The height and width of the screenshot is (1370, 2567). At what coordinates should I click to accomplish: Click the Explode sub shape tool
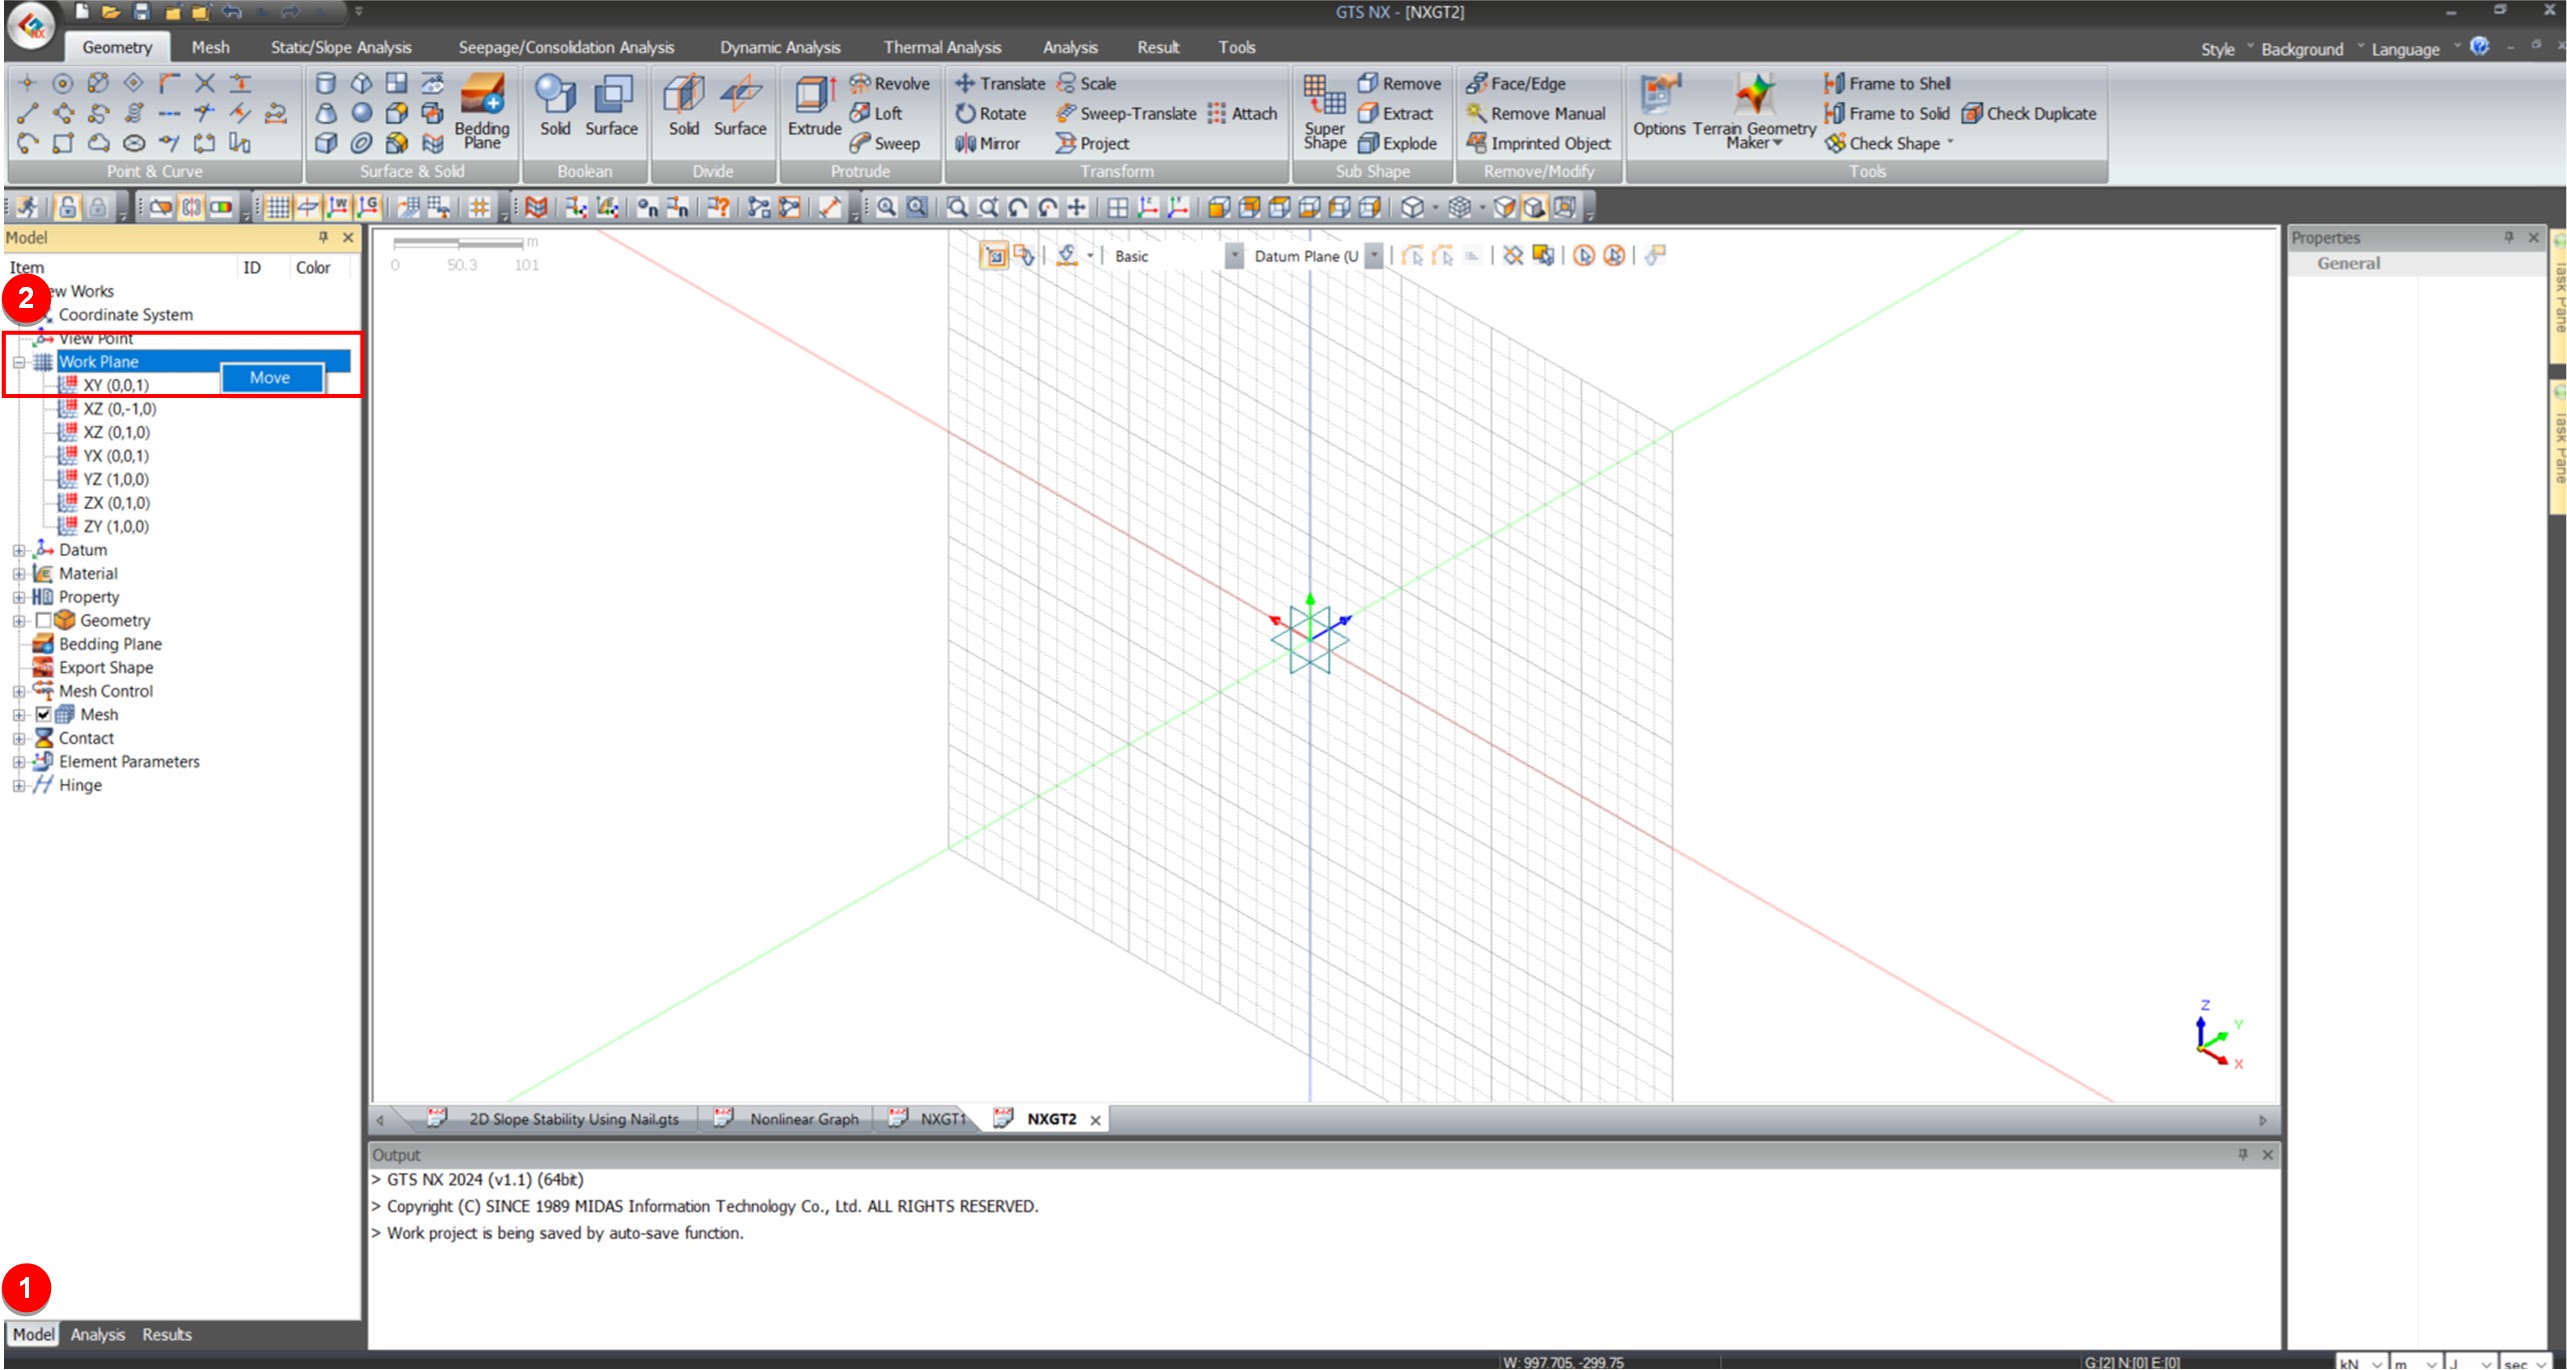pos(1398,143)
